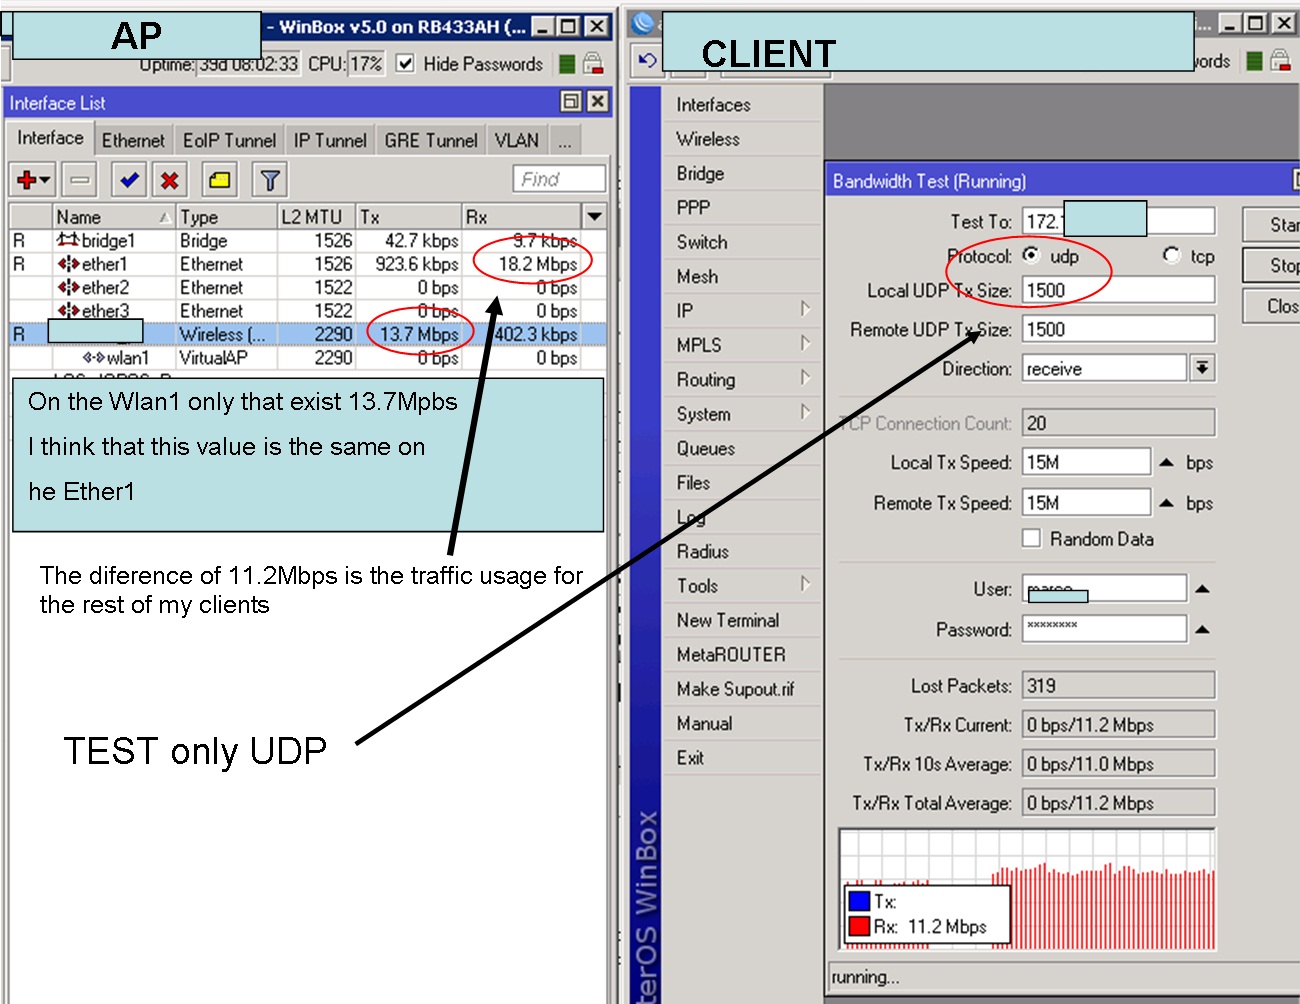Click the wlan1 virtual AP icon
Image resolution: width=1300 pixels, height=1004 pixels.
pyautogui.click(x=93, y=357)
